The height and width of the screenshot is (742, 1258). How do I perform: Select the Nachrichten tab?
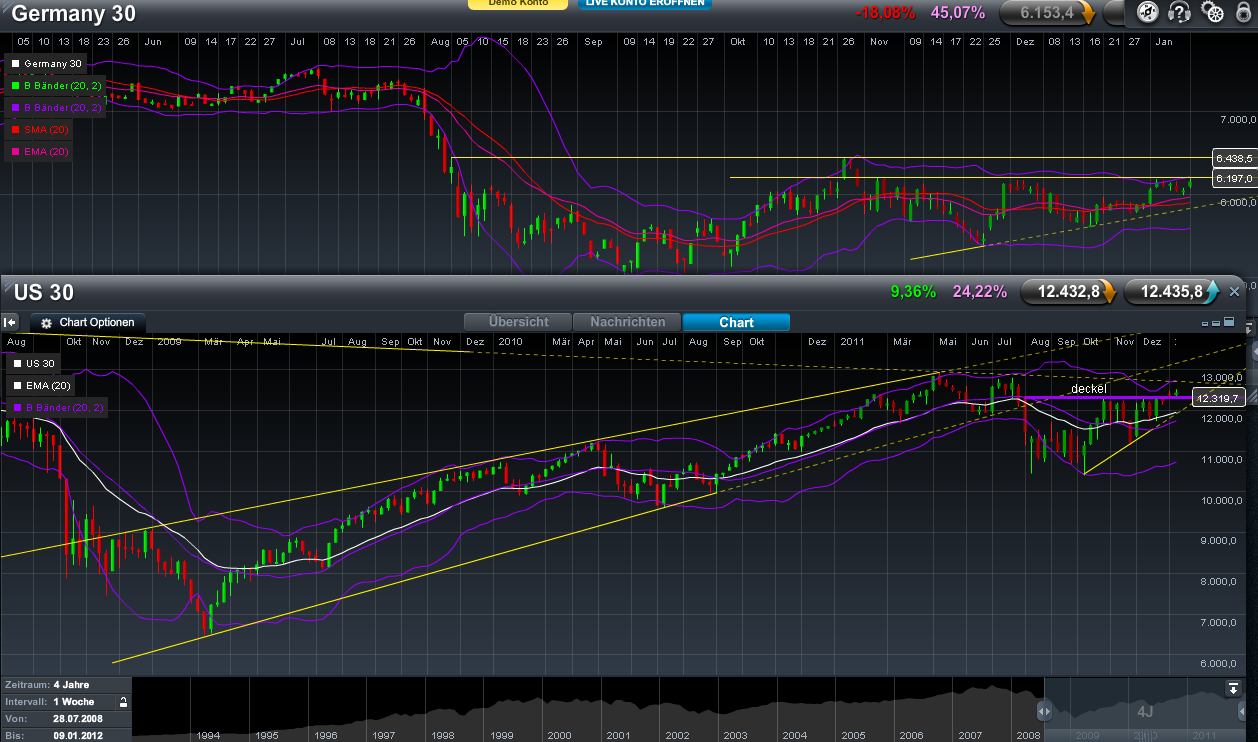(x=627, y=322)
